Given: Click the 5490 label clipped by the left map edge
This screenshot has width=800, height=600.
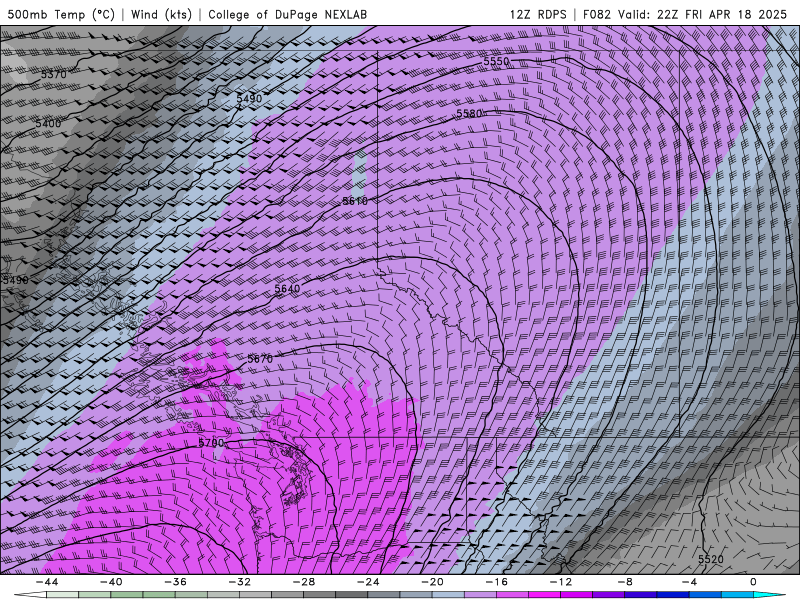Looking at the screenshot, I should pos(15,280).
